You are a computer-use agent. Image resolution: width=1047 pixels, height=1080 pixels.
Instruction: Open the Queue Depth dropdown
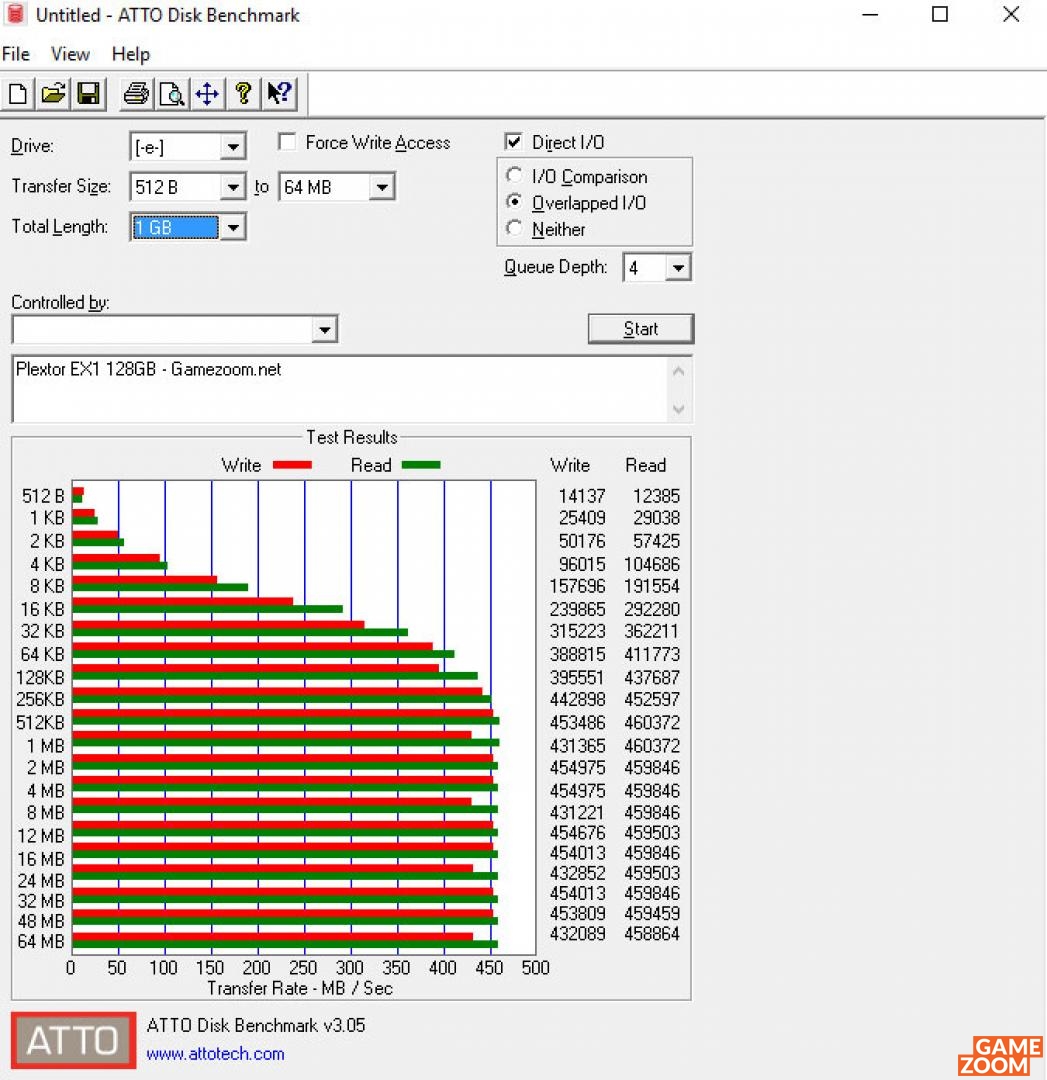click(678, 267)
